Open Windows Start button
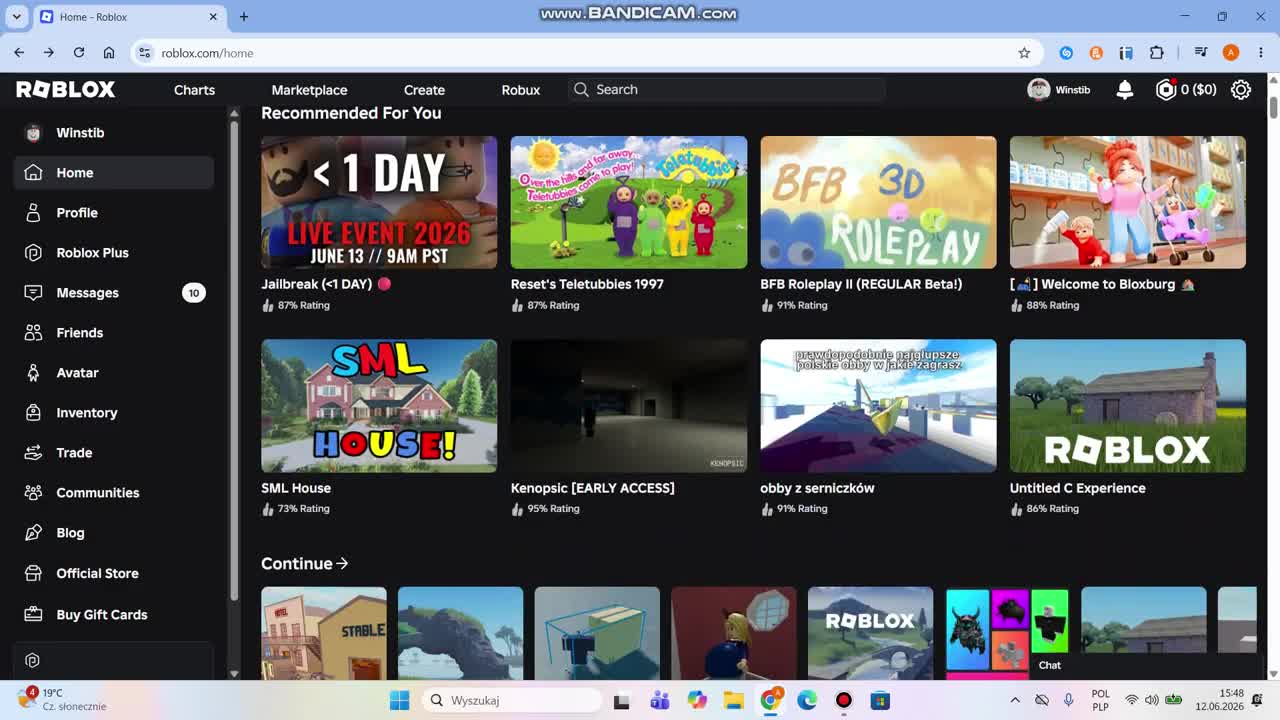Screen dimensions: 1280x720 click(x=399, y=700)
